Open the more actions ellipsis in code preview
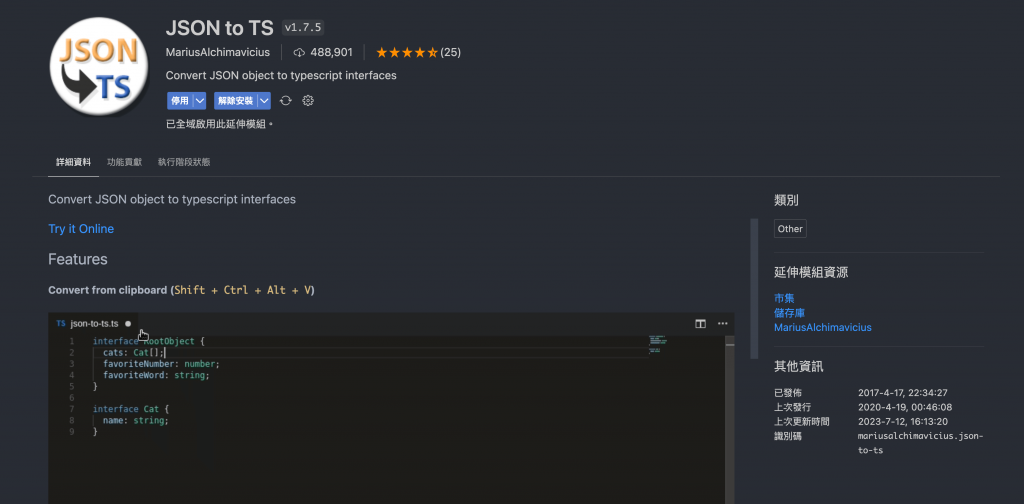Screen dimensions: 1024x504 [x=722, y=323]
